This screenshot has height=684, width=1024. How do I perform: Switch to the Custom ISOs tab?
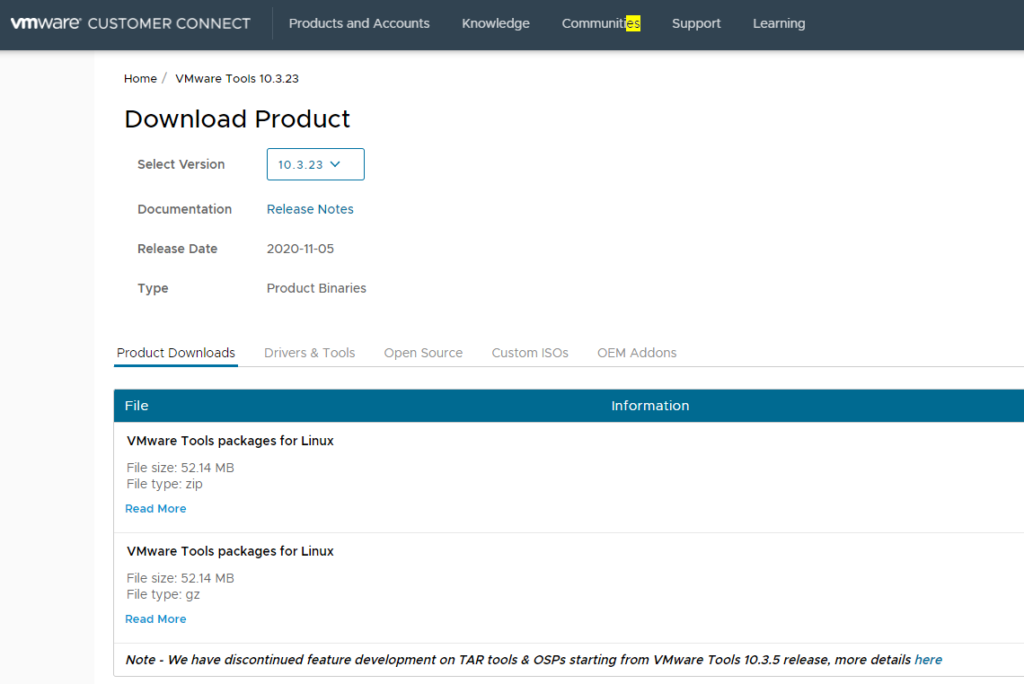pyautogui.click(x=530, y=353)
